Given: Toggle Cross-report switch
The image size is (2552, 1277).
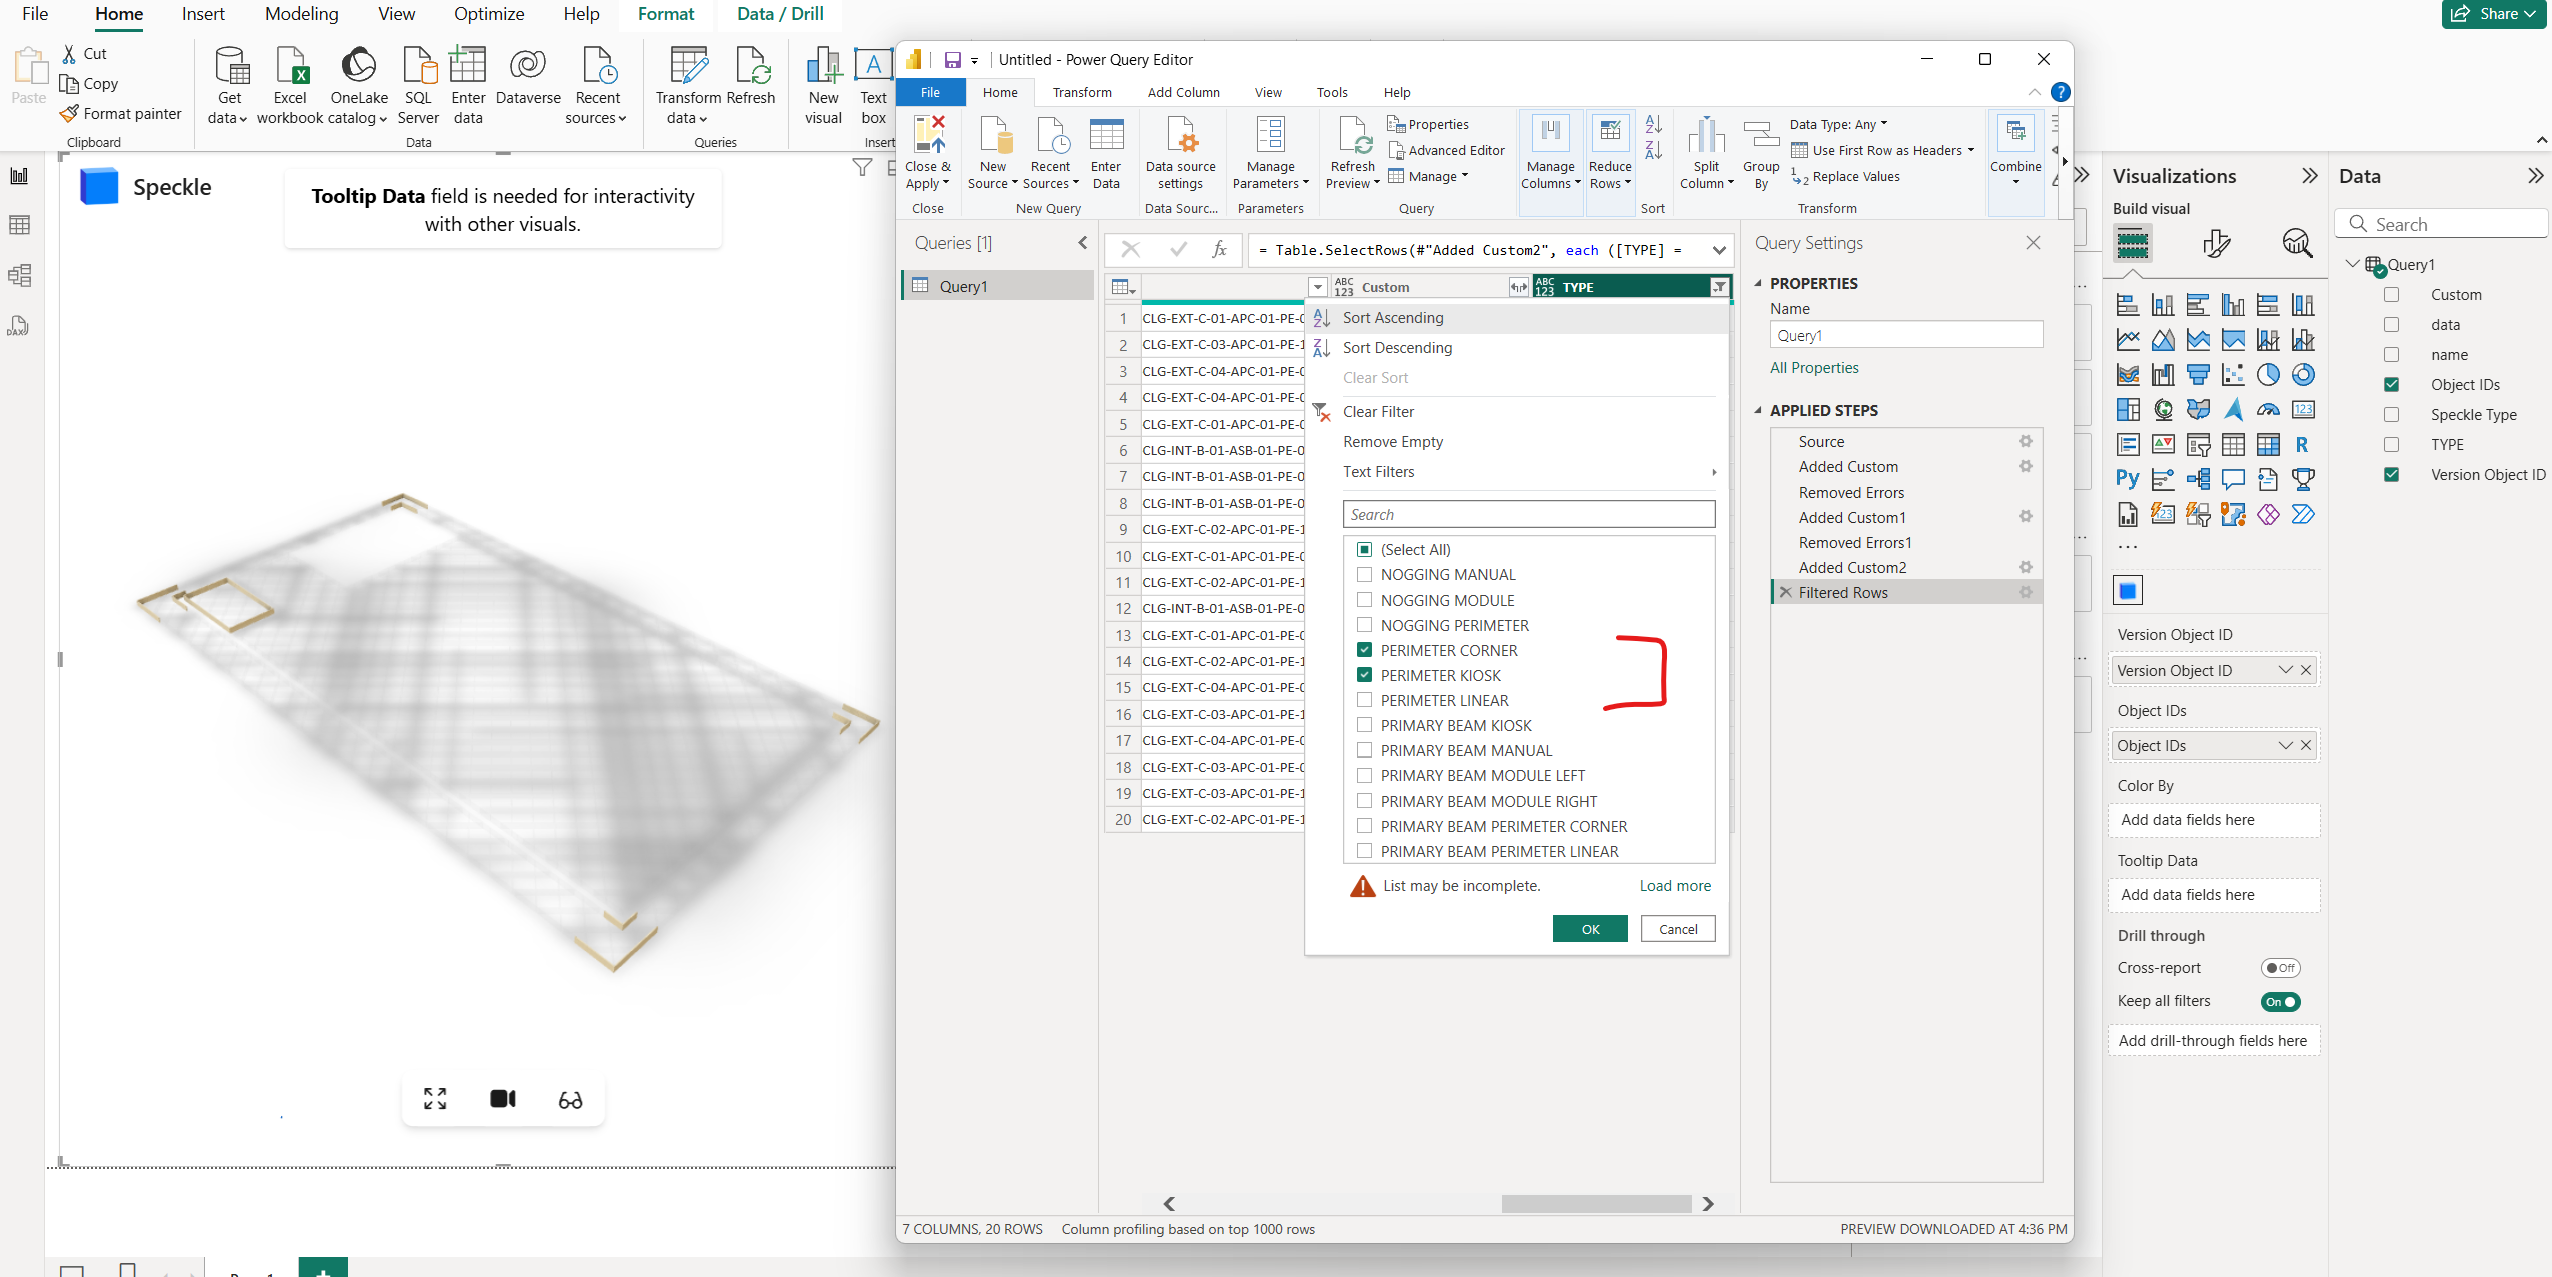Looking at the screenshot, I should [x=2280, y=968].
